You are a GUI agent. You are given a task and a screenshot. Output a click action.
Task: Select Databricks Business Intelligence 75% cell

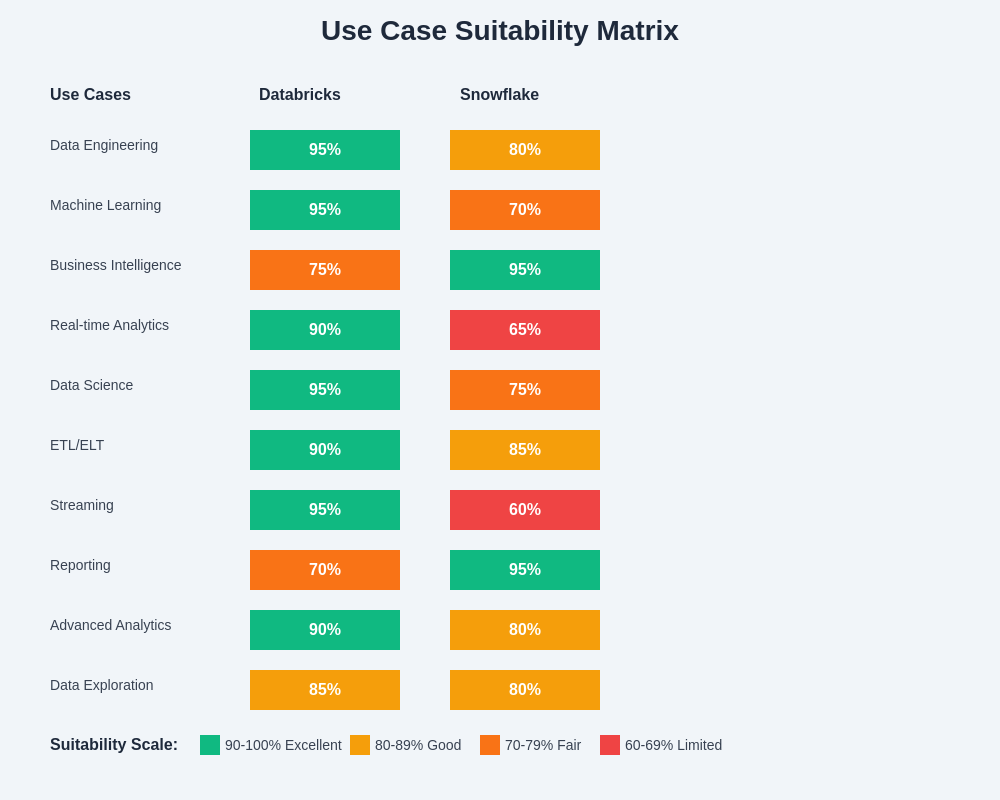pos(325,270)
